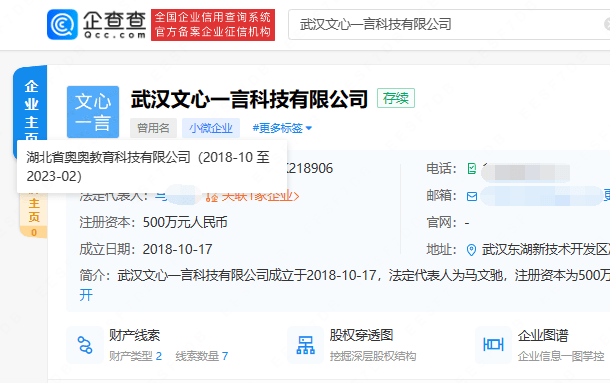Click the envelope icon next to 邮箱

click(472, 196)
